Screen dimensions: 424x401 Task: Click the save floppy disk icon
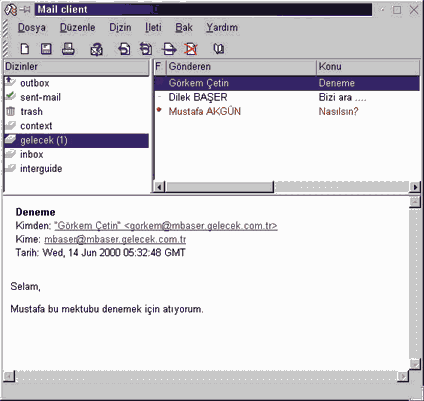click(46, 49)
